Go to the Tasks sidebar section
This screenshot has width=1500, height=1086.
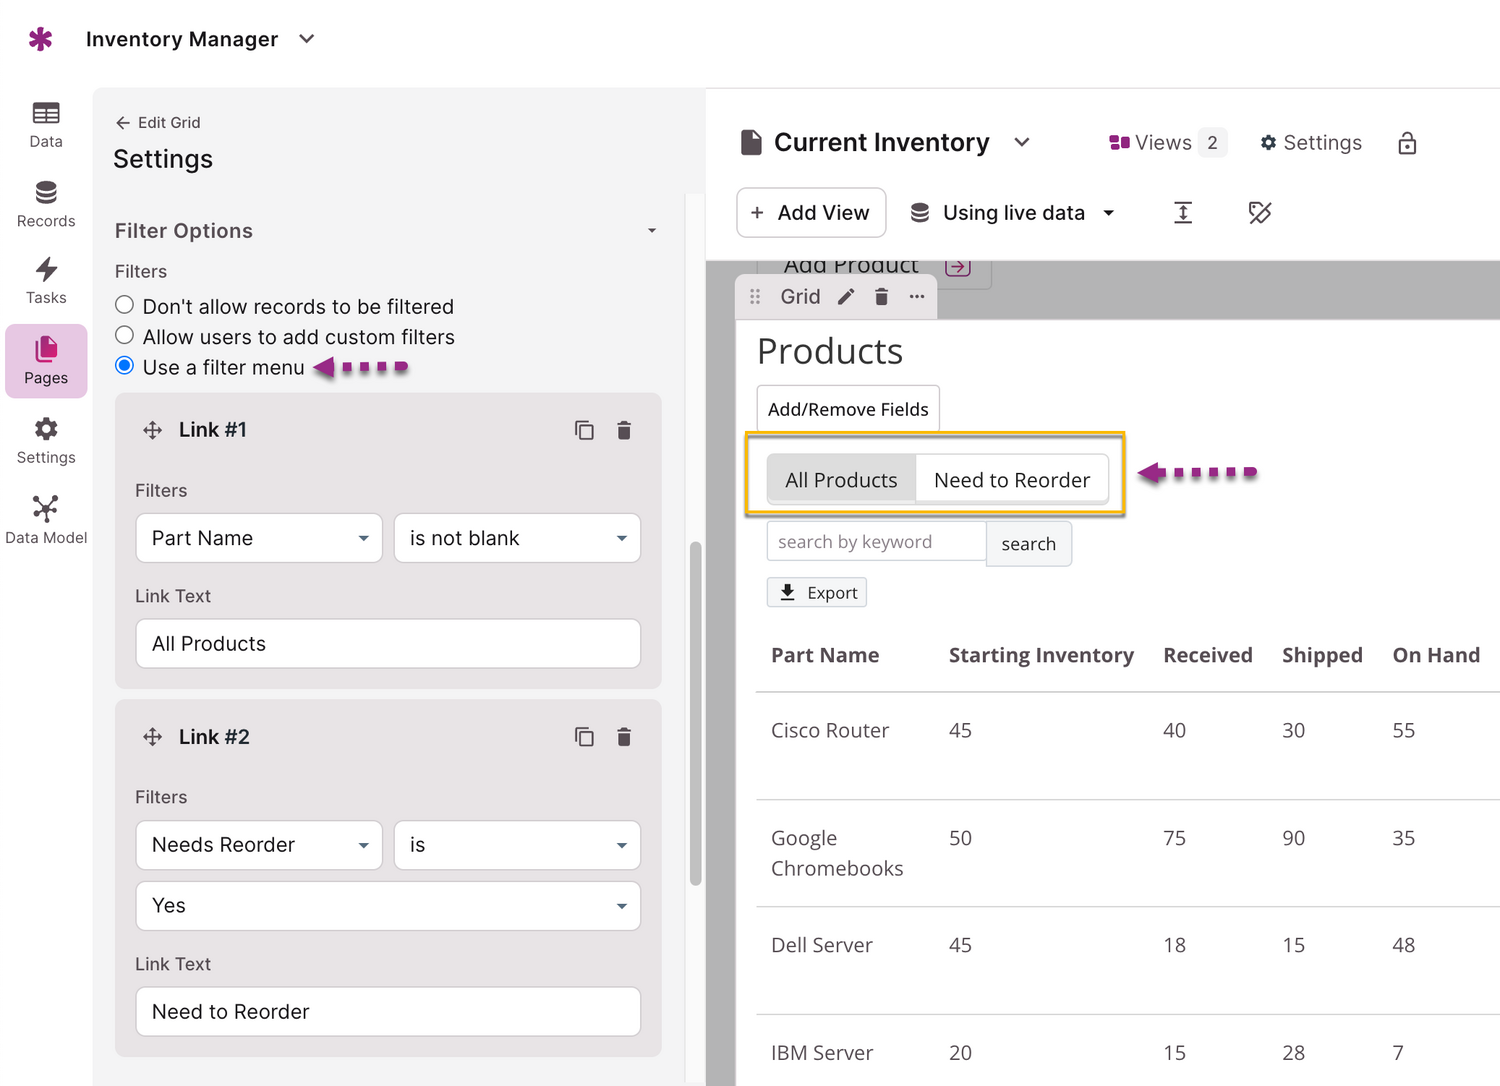tap(46, 281)
